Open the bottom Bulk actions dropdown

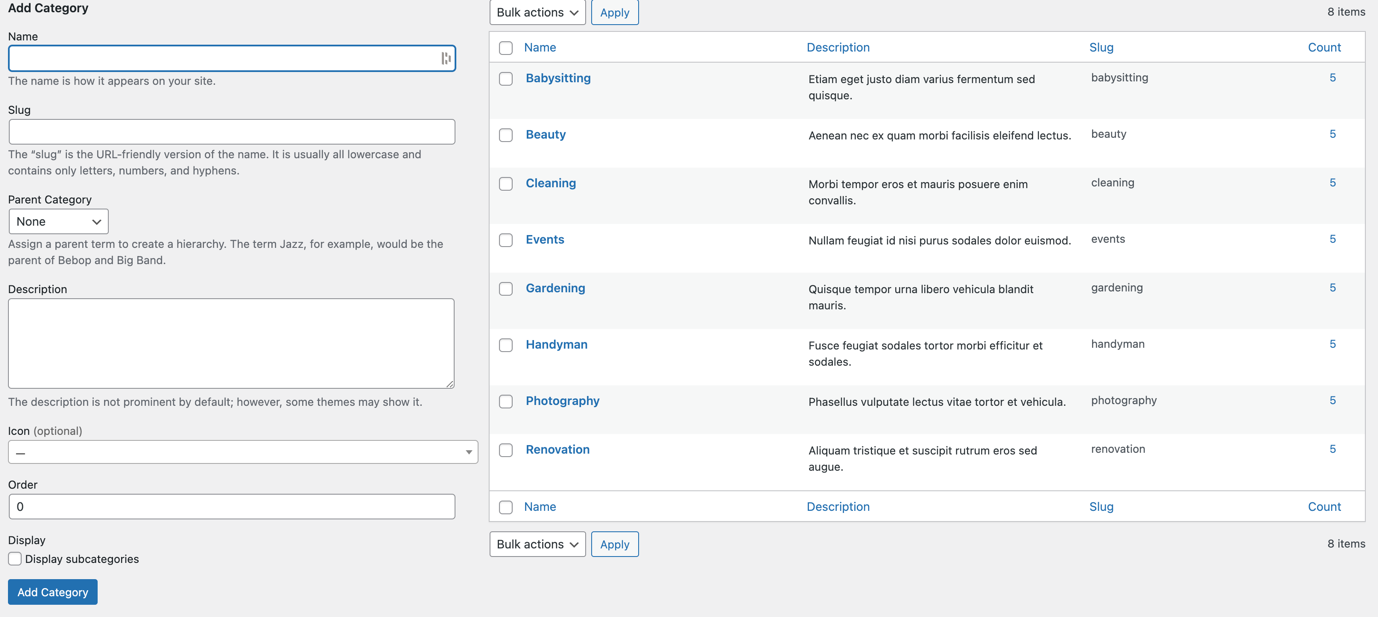(537, 544)
